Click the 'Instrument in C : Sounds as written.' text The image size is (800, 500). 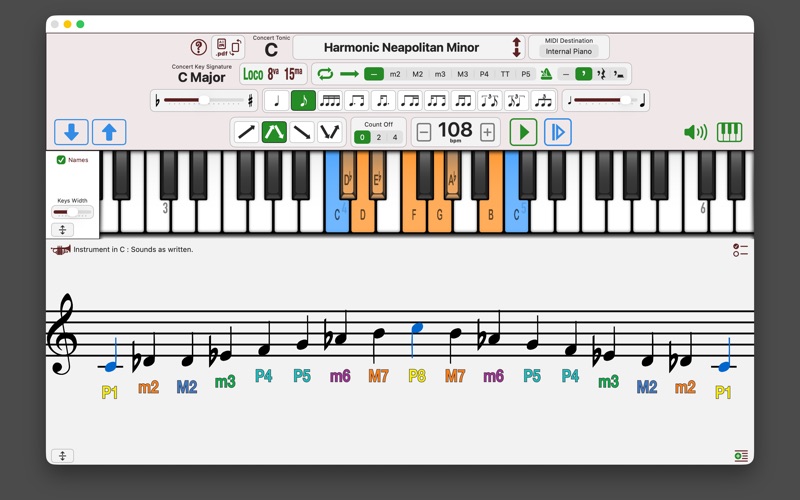point(133,249)
